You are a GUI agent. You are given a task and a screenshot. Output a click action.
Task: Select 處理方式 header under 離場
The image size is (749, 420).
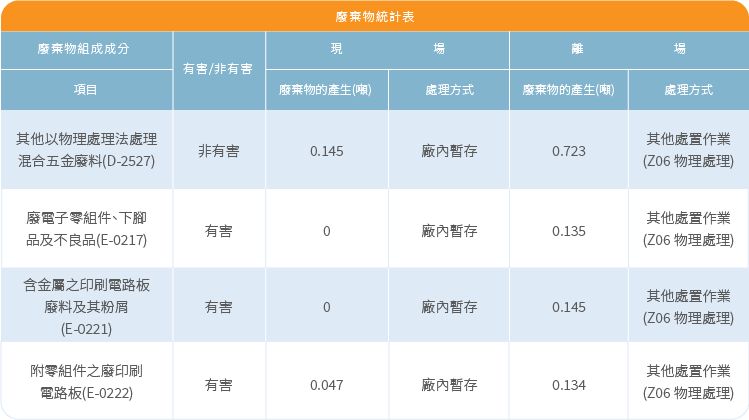coord(688,90)
